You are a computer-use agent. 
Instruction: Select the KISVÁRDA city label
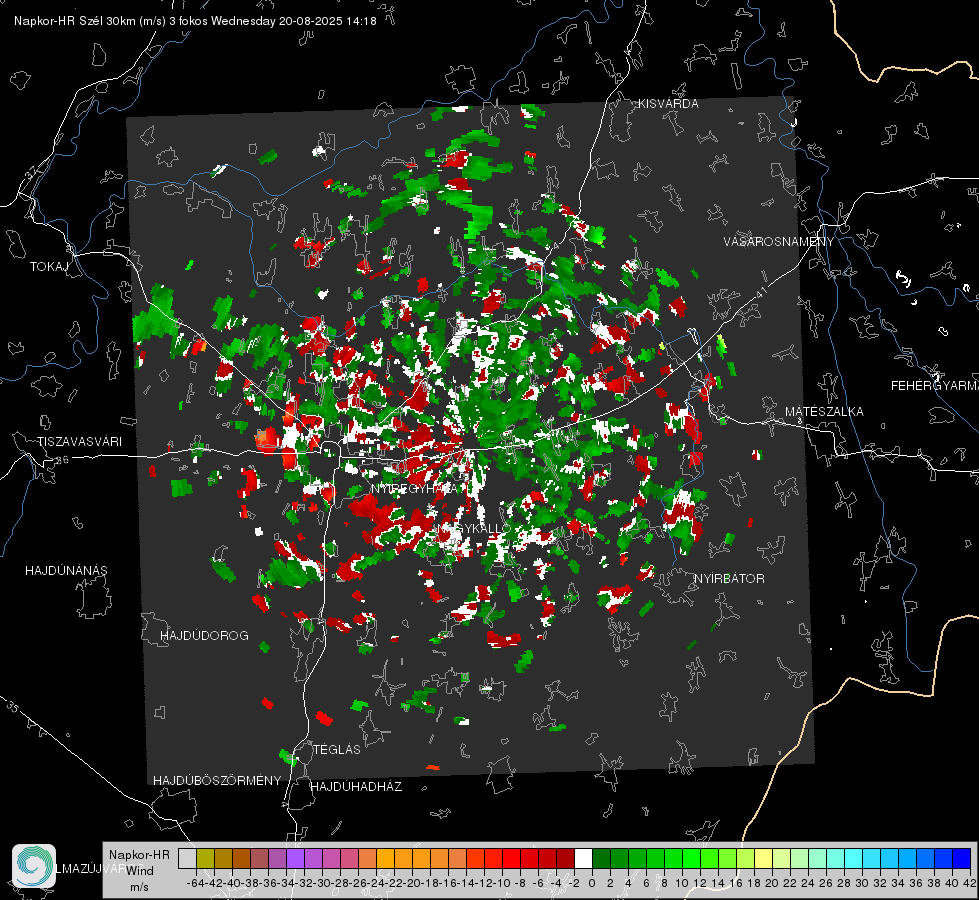coord(668,104)
